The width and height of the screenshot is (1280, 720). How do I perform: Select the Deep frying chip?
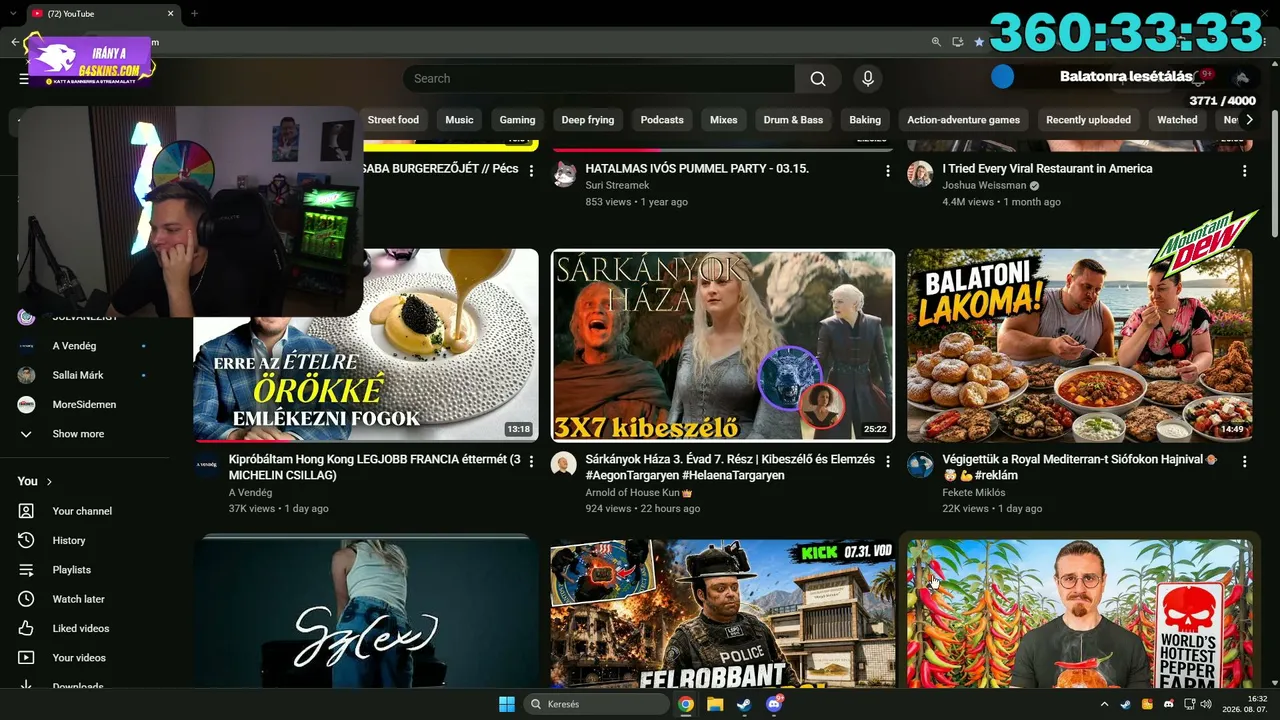(x=588, y=120)
